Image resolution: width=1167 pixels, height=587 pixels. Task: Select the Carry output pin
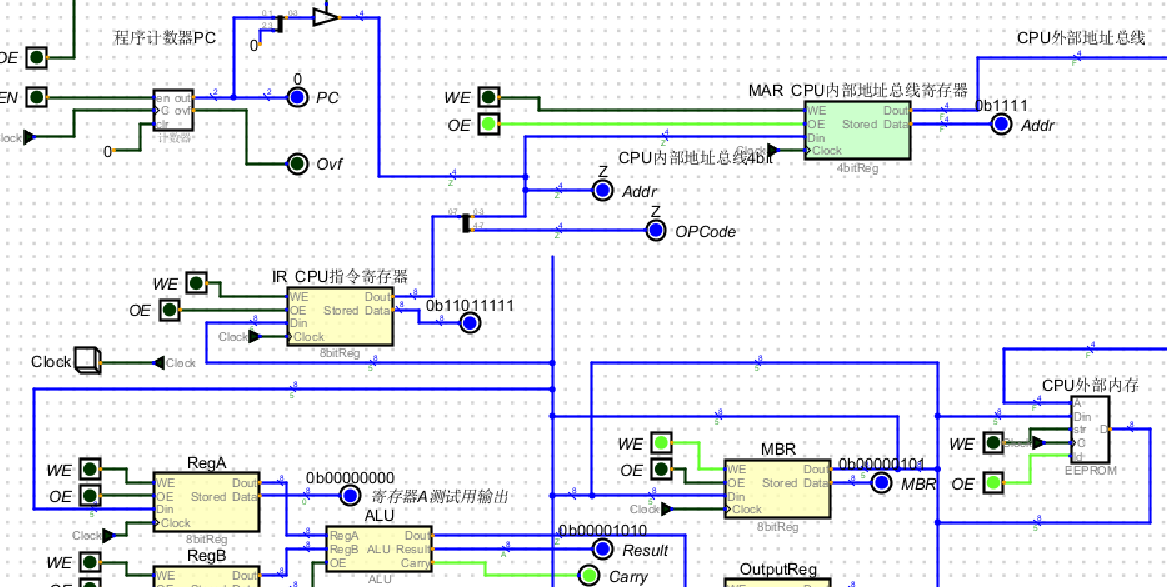pos(589,576)
